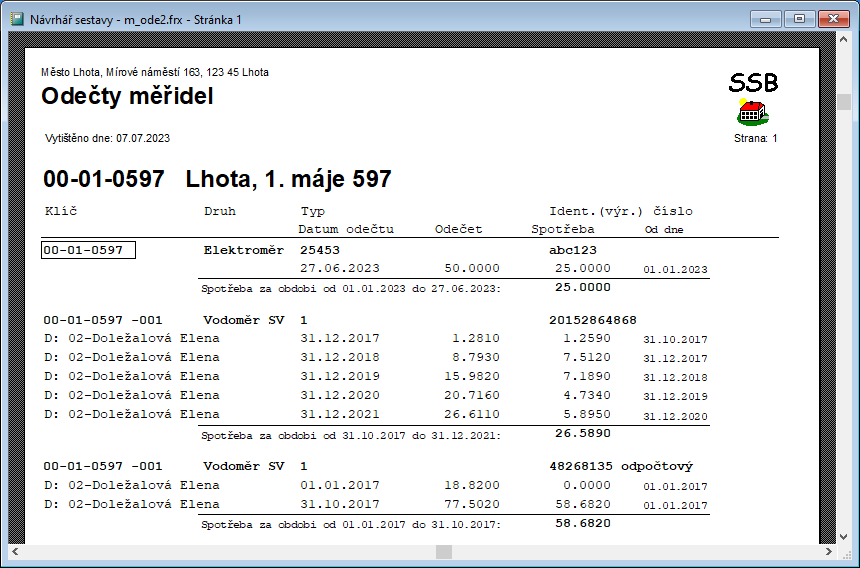Click the report title Odečty měřidel

pyautogui.click(x=127, y=97)
